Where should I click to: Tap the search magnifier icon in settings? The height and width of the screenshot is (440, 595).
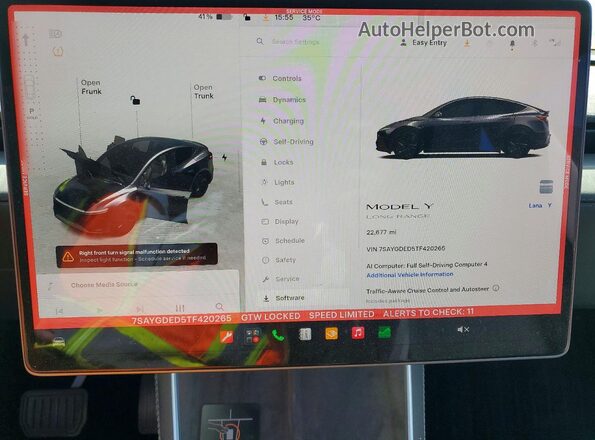[x=260, y=41]
